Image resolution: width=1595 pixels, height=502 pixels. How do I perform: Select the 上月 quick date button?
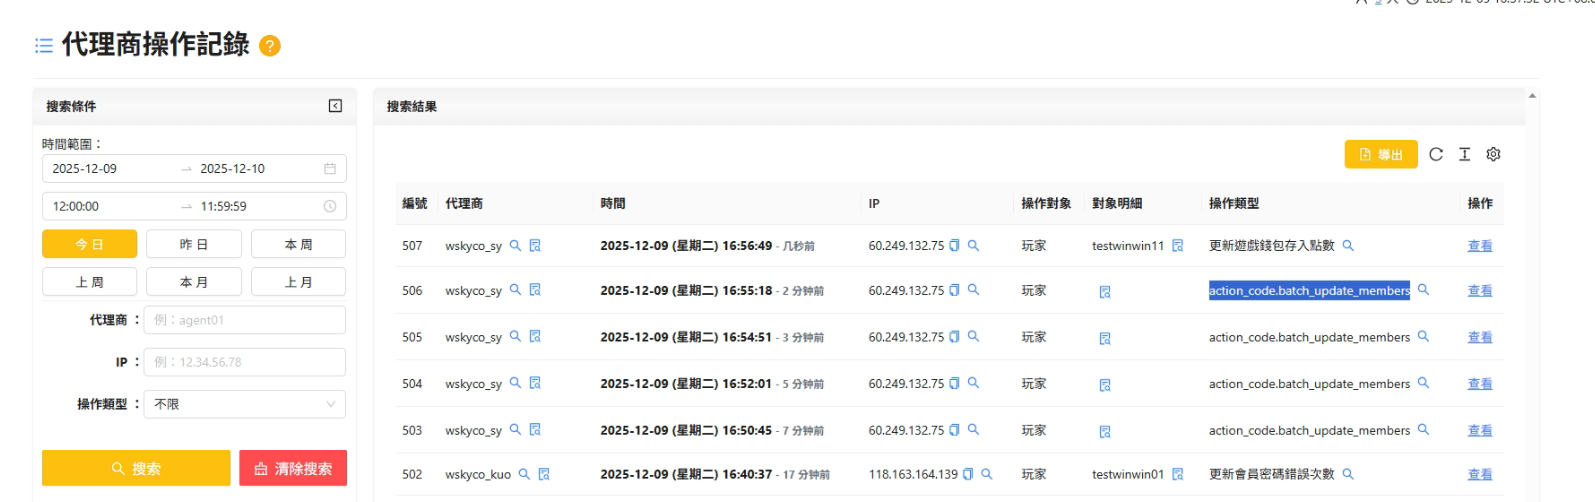(x=298, y=282)
